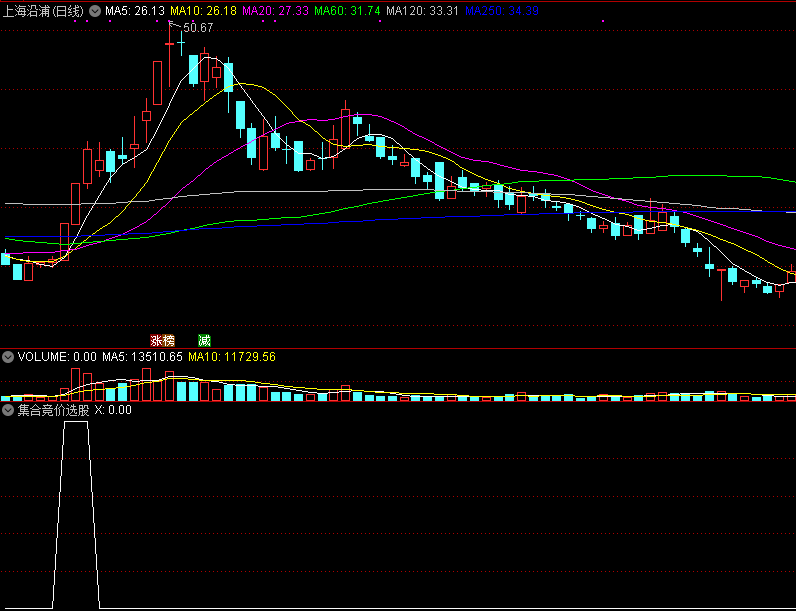Click the X: 0.00 indicator value
The image size is (796, 611).
point(113,410)
